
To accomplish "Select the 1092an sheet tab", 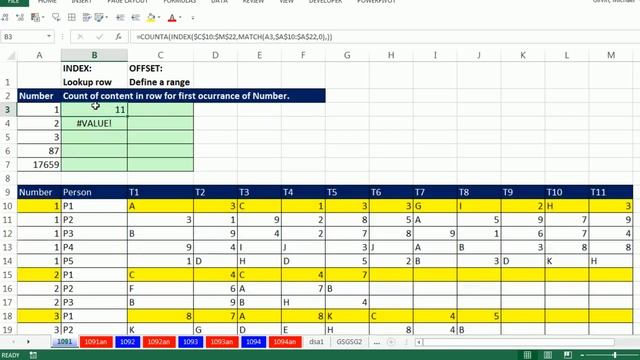I will tap(159, 342).
